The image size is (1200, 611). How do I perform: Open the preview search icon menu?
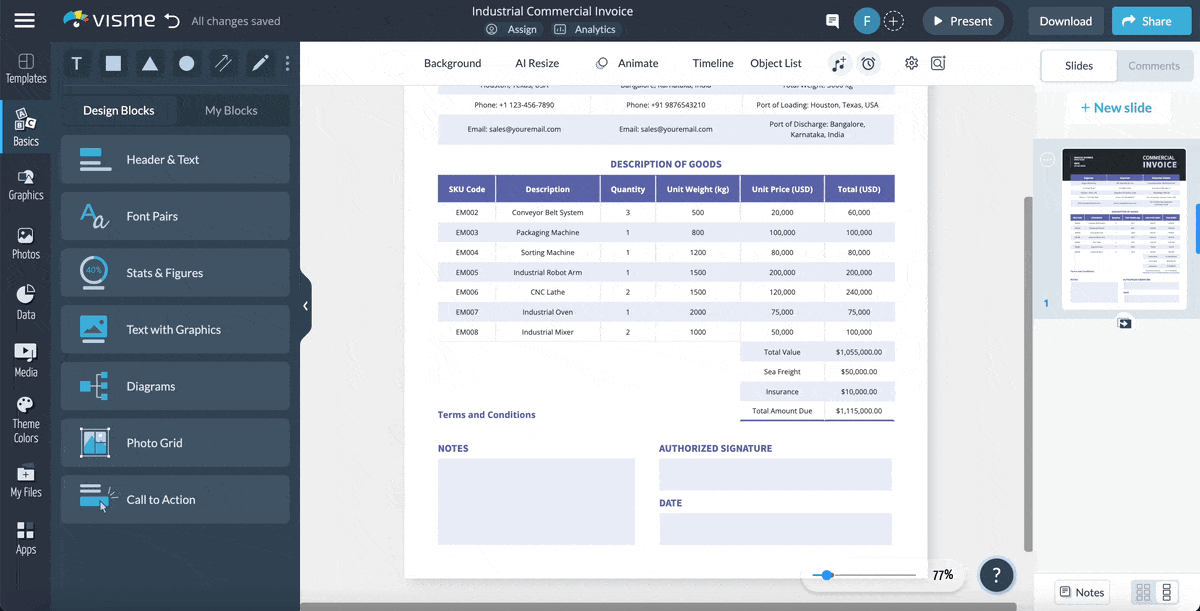click(x=938, y=63)
